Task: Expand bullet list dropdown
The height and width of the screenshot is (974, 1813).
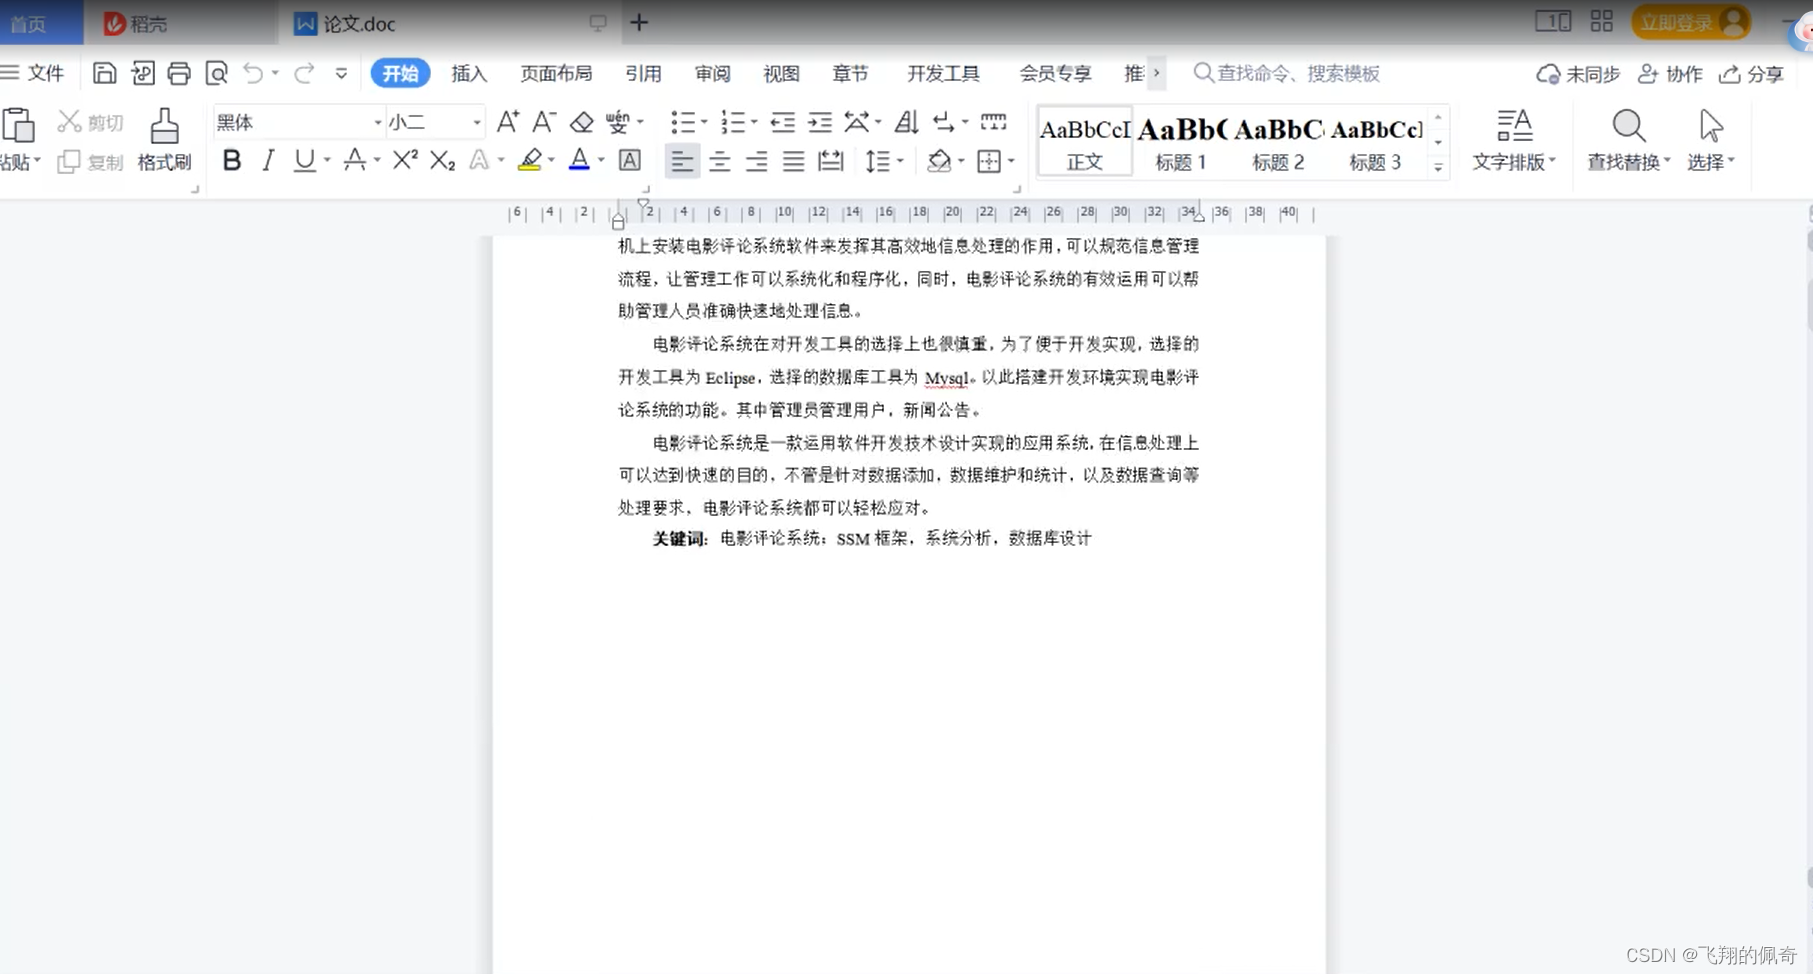Action: pyautogui.click(x=704, y=122)
